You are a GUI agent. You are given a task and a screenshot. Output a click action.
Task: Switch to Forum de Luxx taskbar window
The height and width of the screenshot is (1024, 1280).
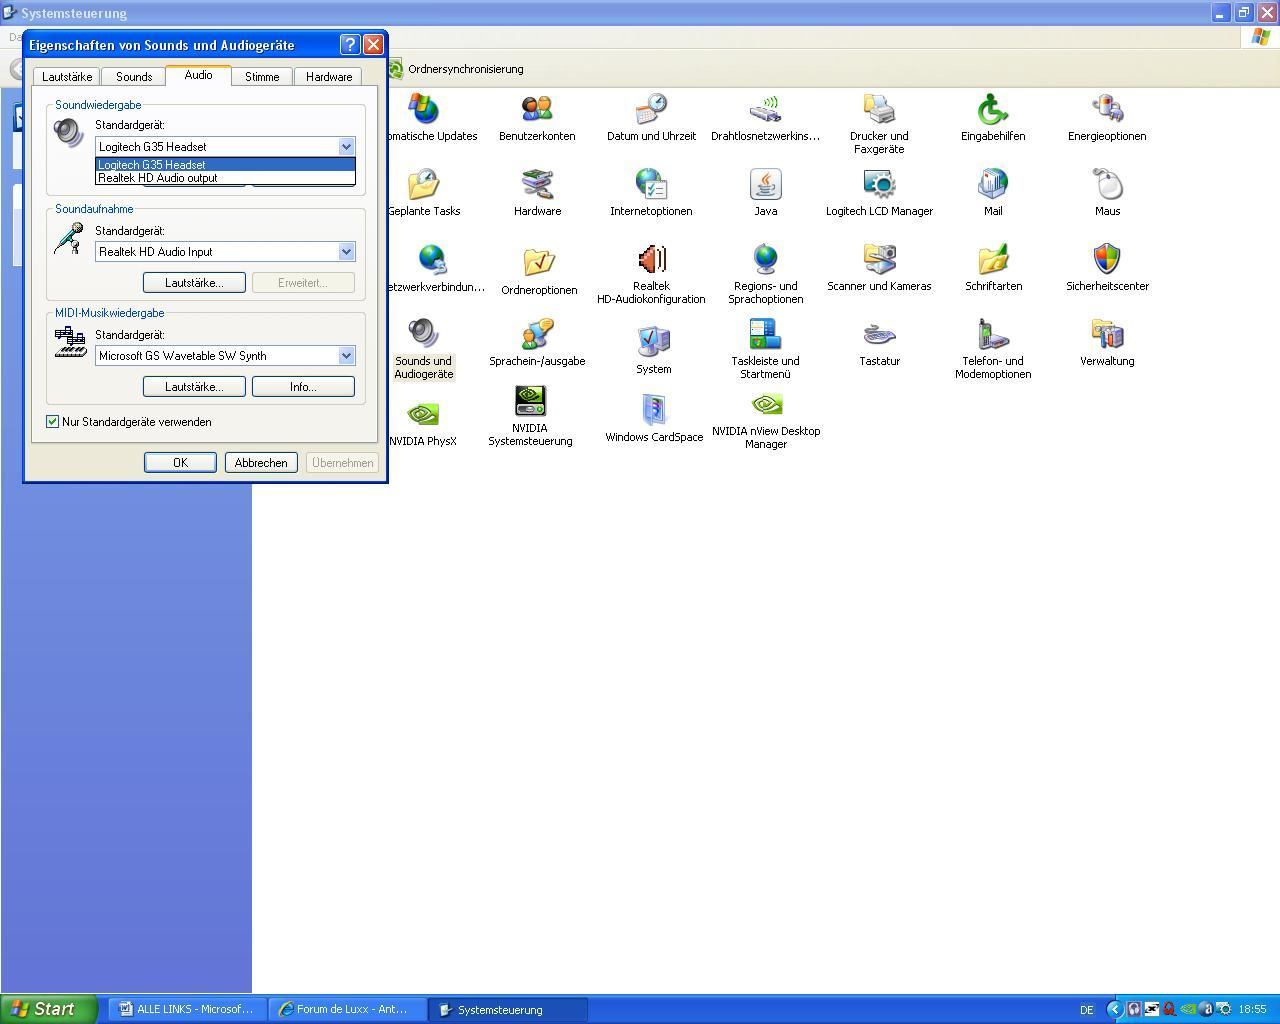click(347, 1010)
